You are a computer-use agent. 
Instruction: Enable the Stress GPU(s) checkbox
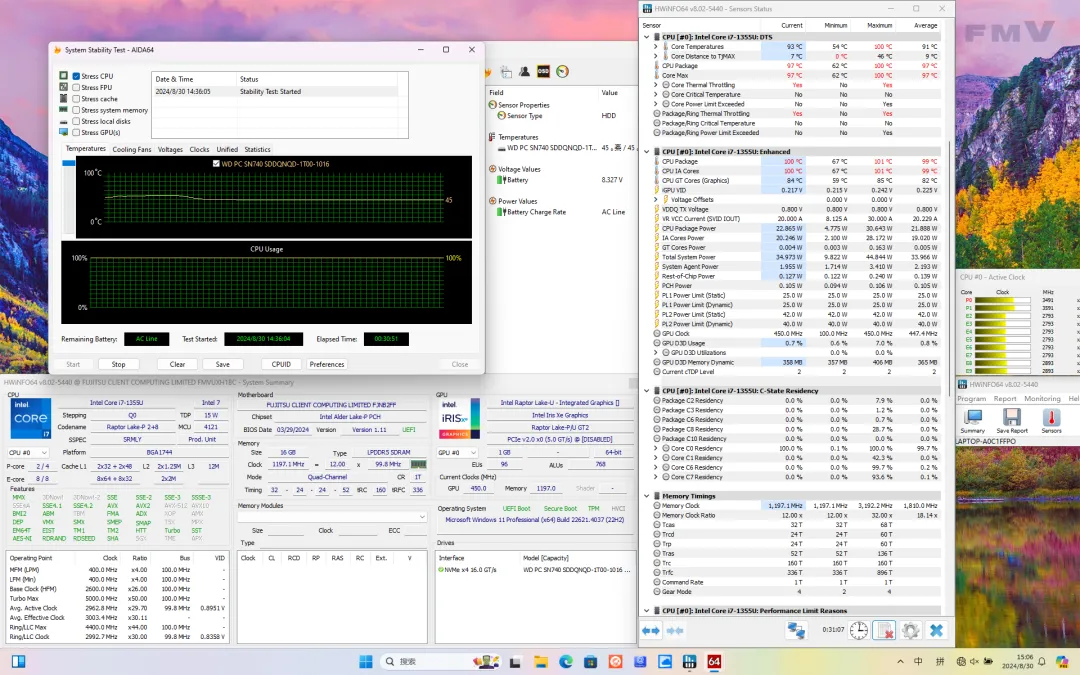[x=77, y=132]
